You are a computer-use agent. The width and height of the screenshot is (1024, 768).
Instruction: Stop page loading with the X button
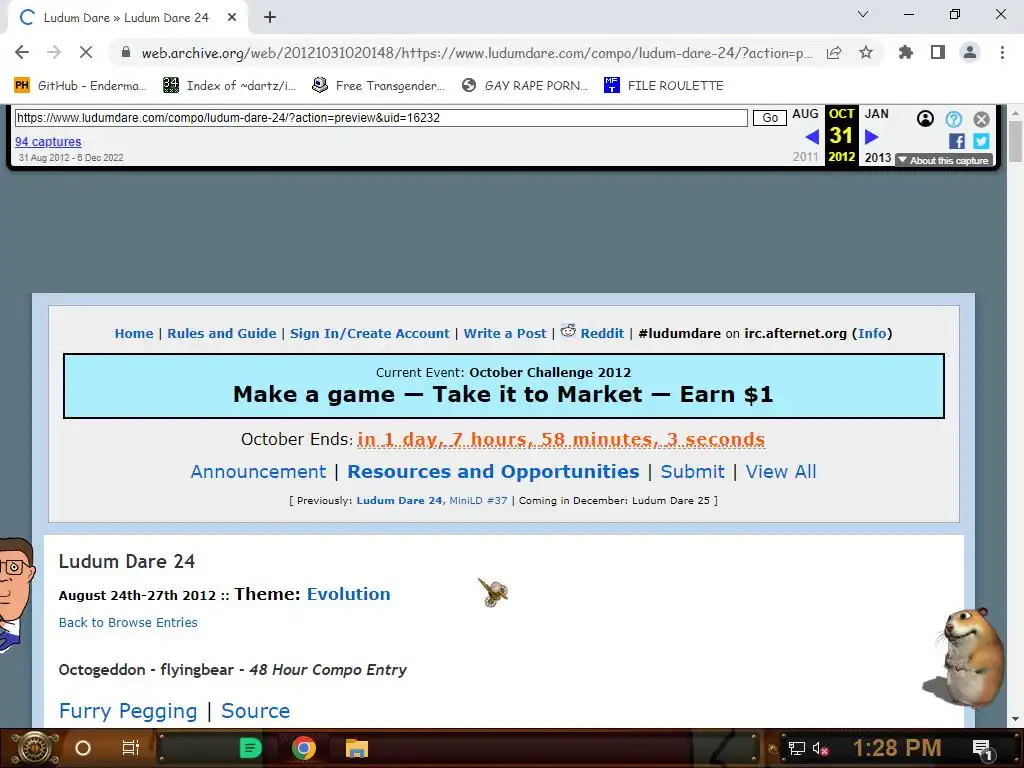tap(86, 52)
